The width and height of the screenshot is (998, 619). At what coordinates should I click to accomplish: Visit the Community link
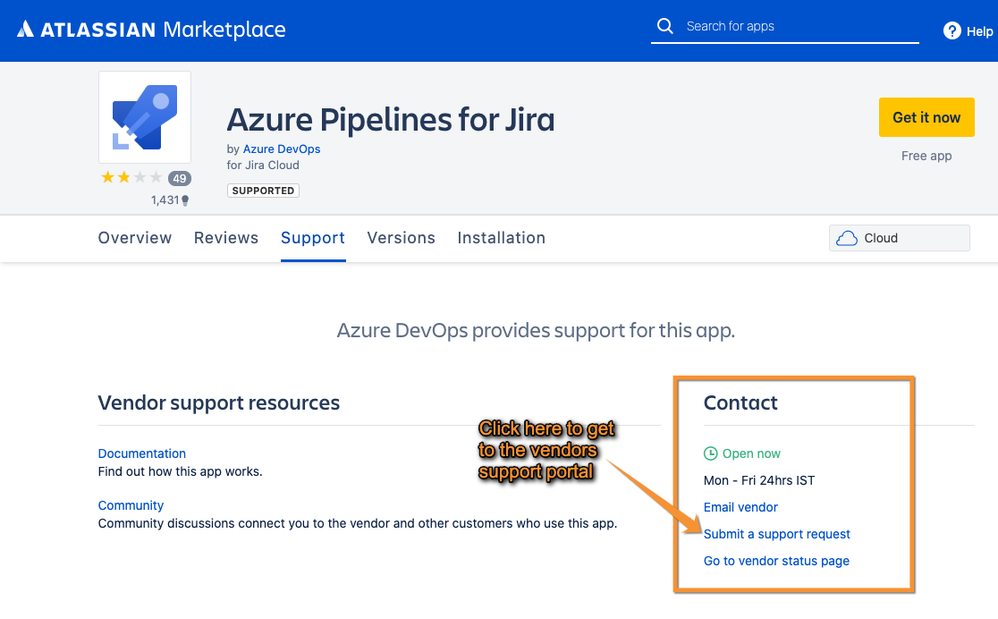tap(131, 505)
